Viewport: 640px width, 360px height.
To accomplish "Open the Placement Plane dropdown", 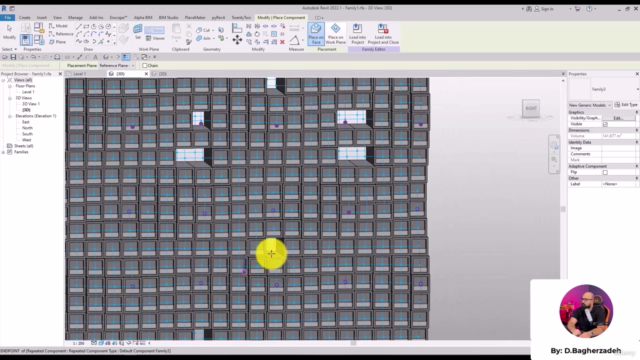I will tap(117, 65).
